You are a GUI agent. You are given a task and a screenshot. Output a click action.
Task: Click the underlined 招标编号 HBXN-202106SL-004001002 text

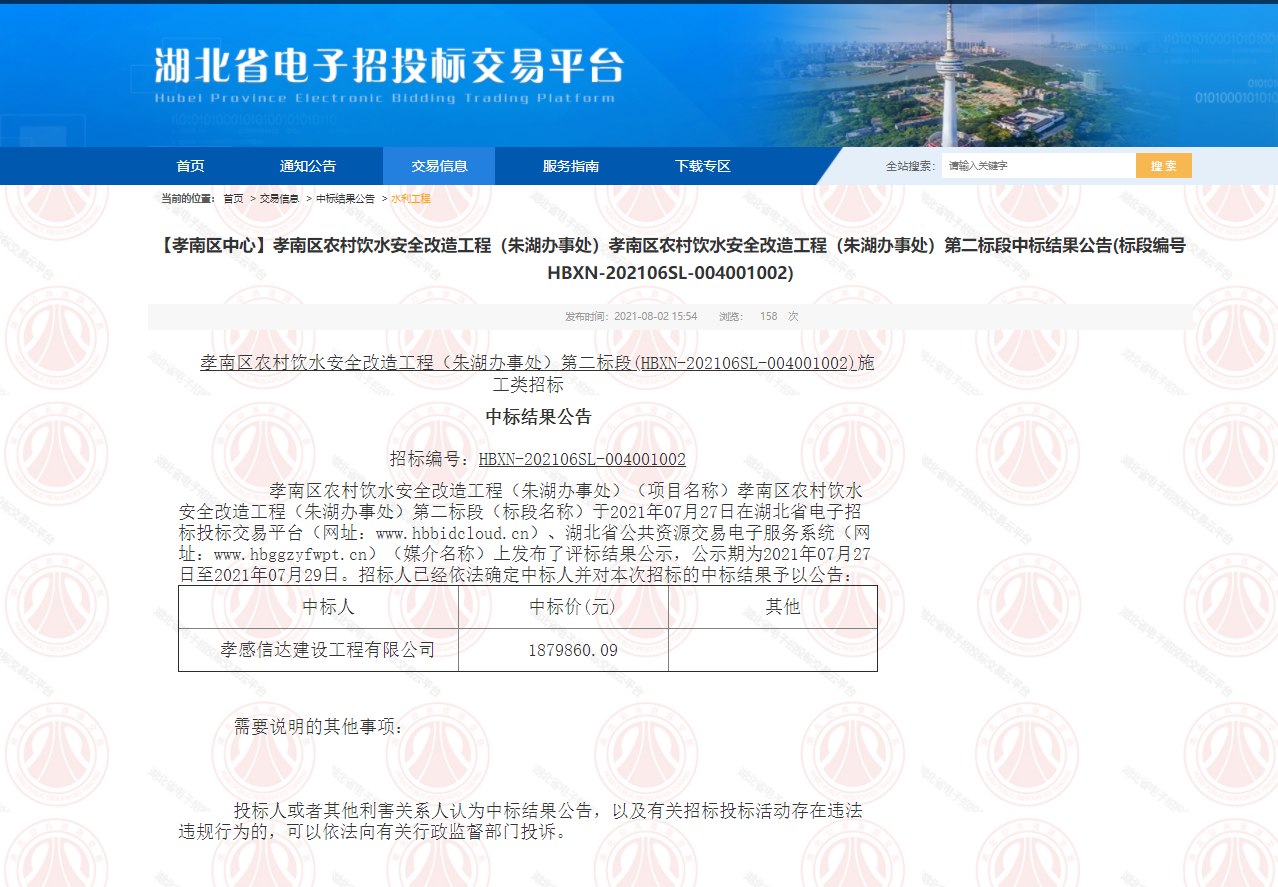(581, 459)
